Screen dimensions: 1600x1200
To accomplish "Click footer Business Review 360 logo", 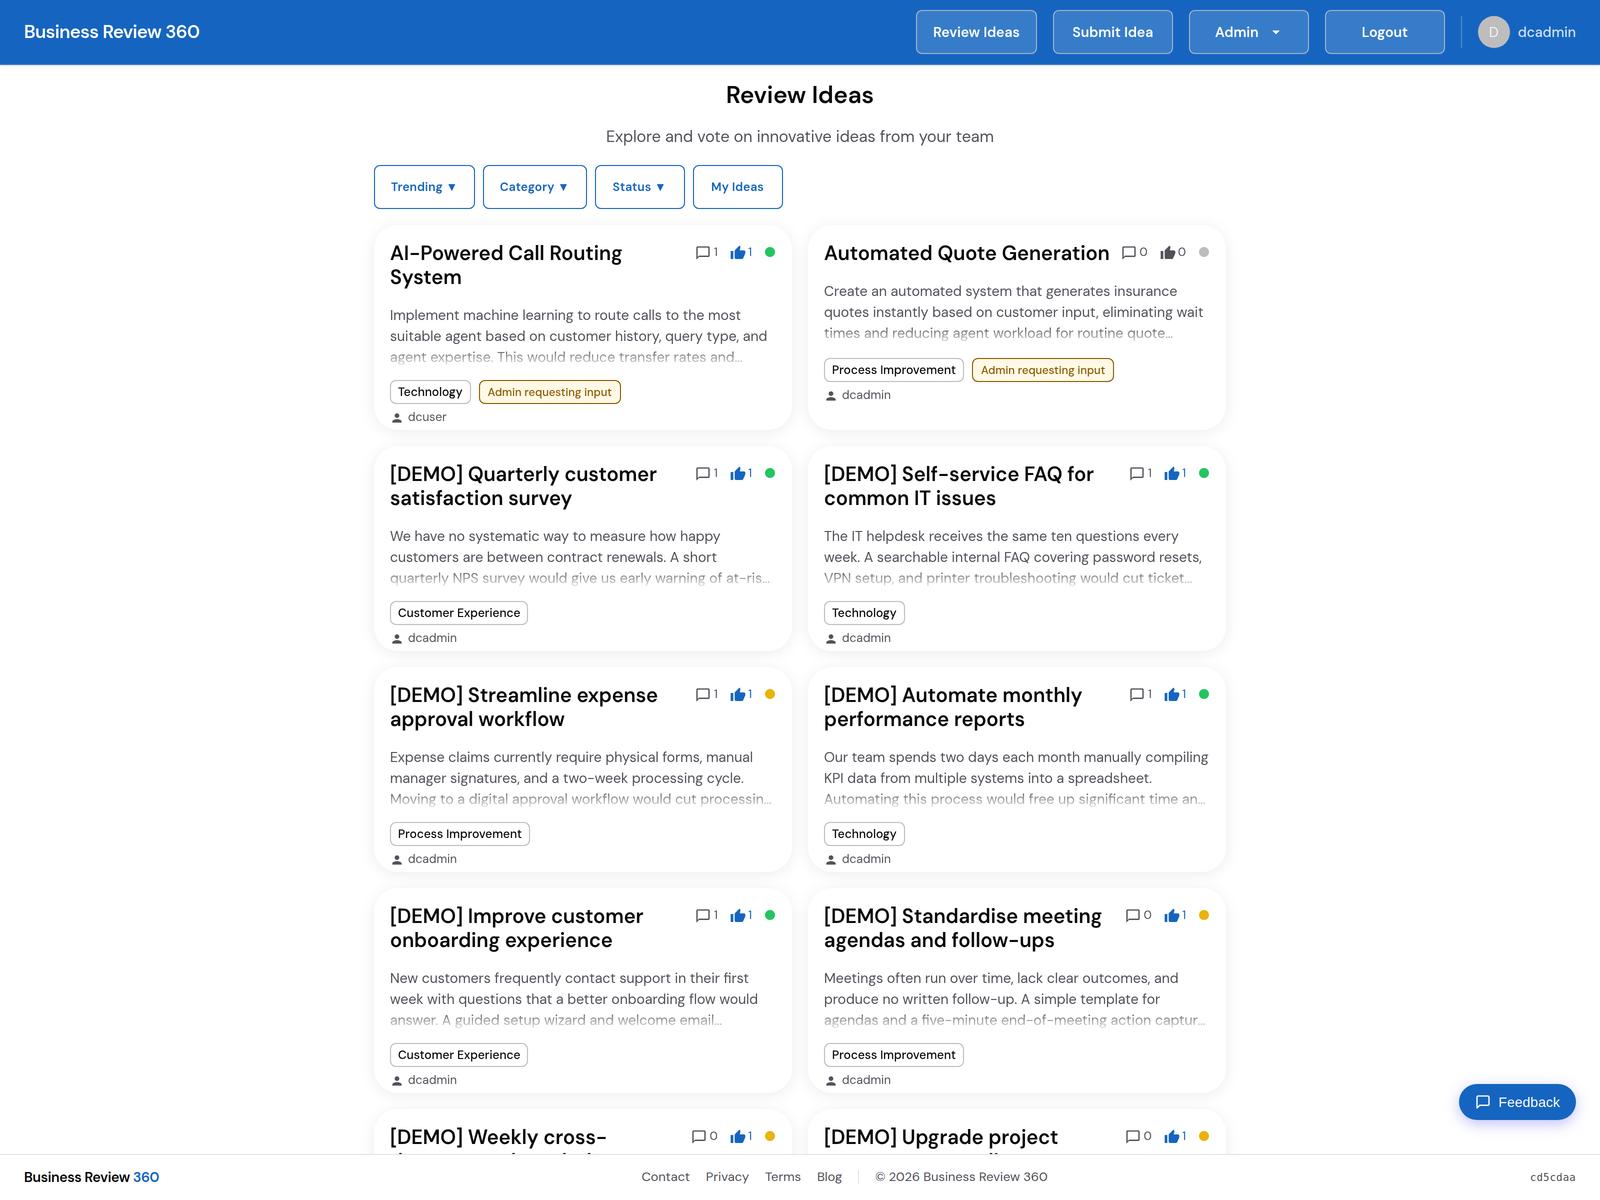I will [92, 1177].
